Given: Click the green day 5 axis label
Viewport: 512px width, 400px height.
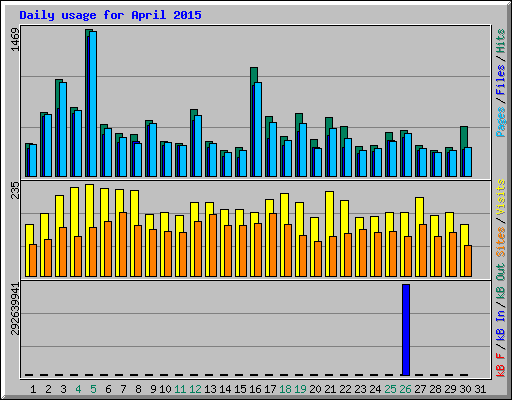Looking at the screenshot, I should pyautogui.click(x=93, y=389).
